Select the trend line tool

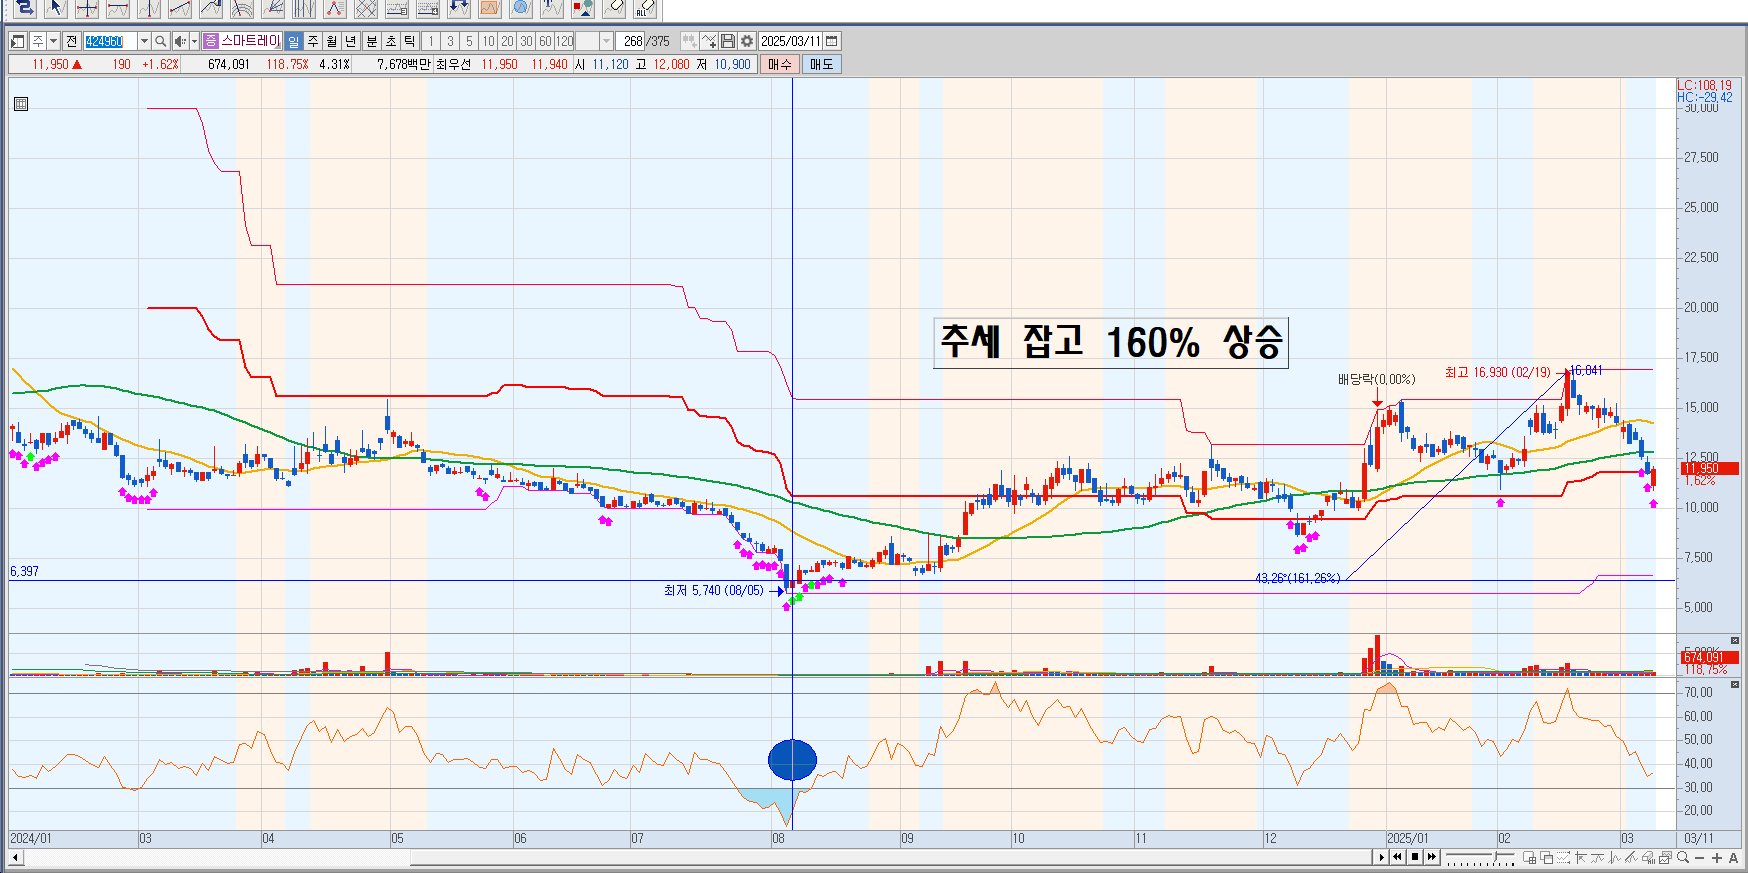coord(180,8)
